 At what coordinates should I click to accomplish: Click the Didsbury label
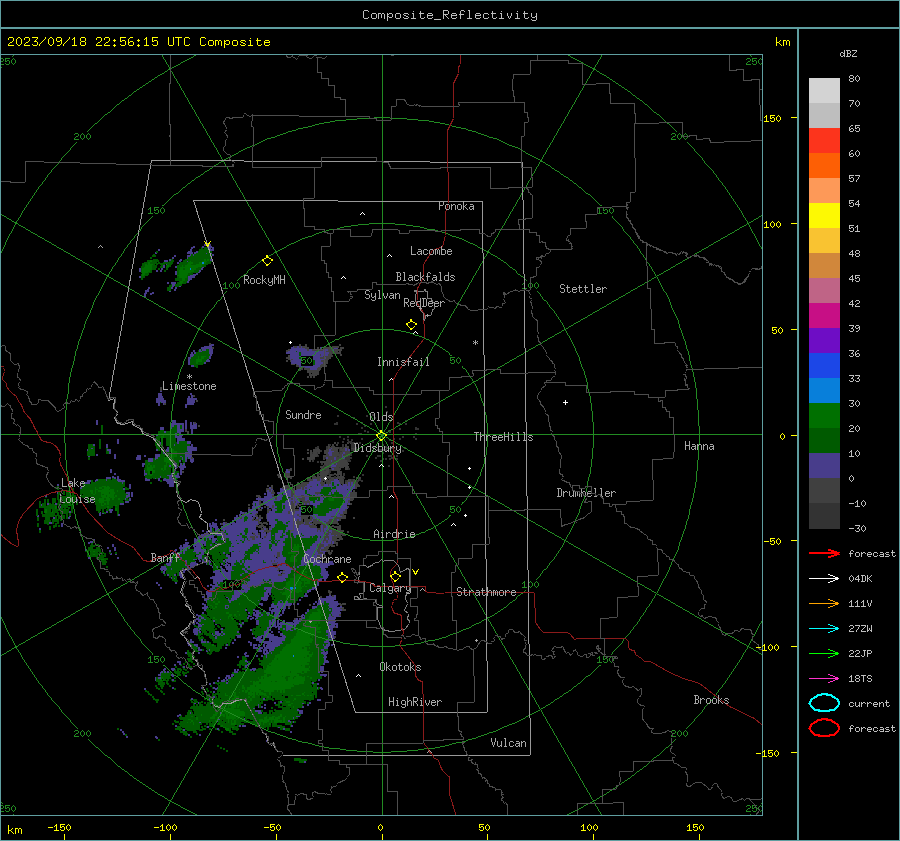point(377,448)
